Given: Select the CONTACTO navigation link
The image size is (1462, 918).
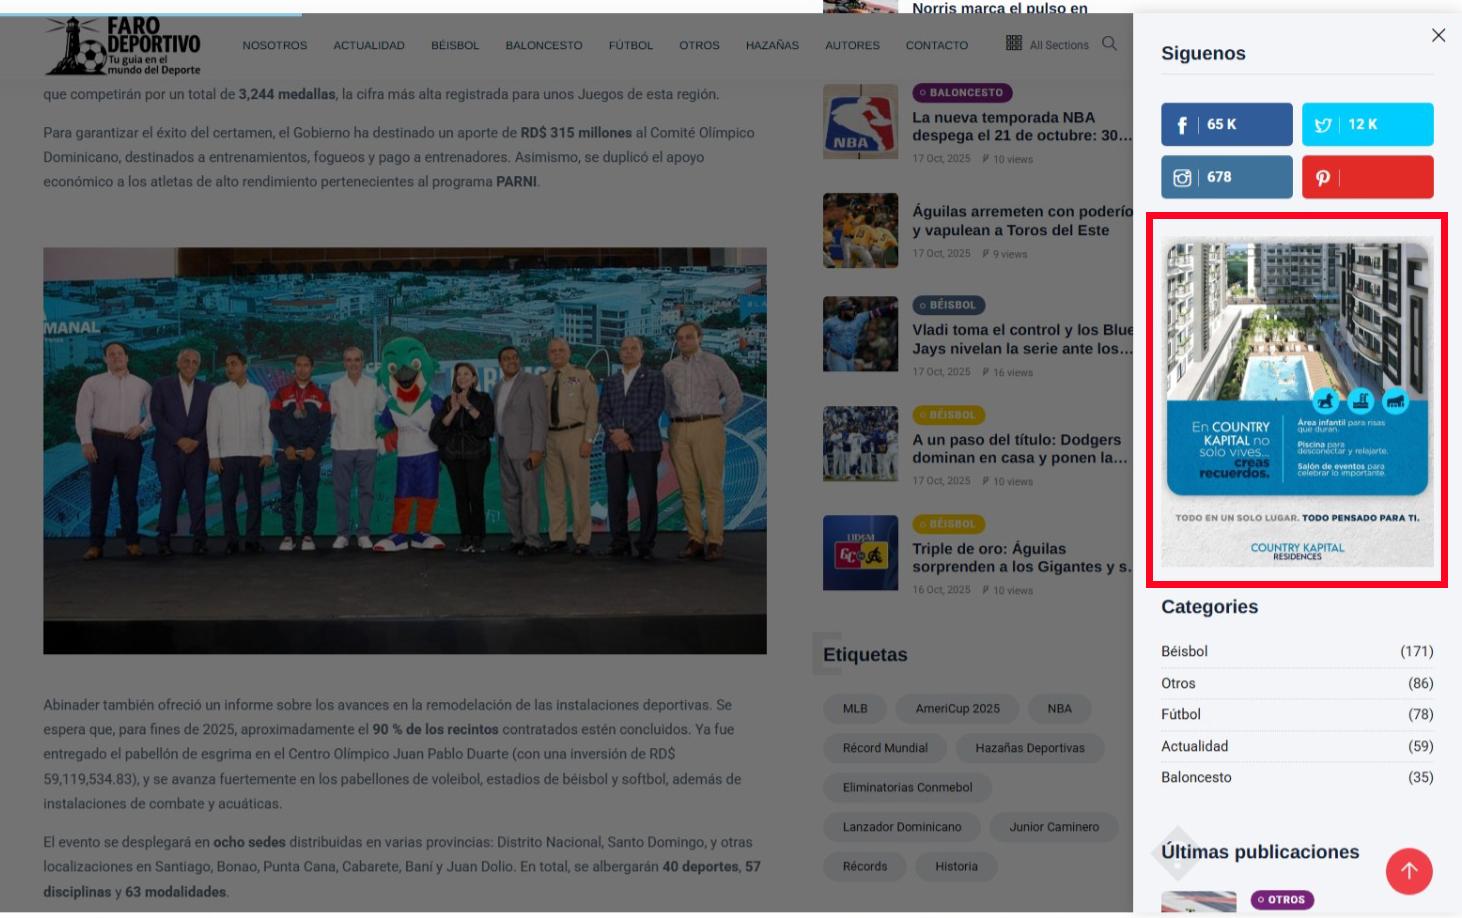Looking at the screenshot, I should coord(936,46).
